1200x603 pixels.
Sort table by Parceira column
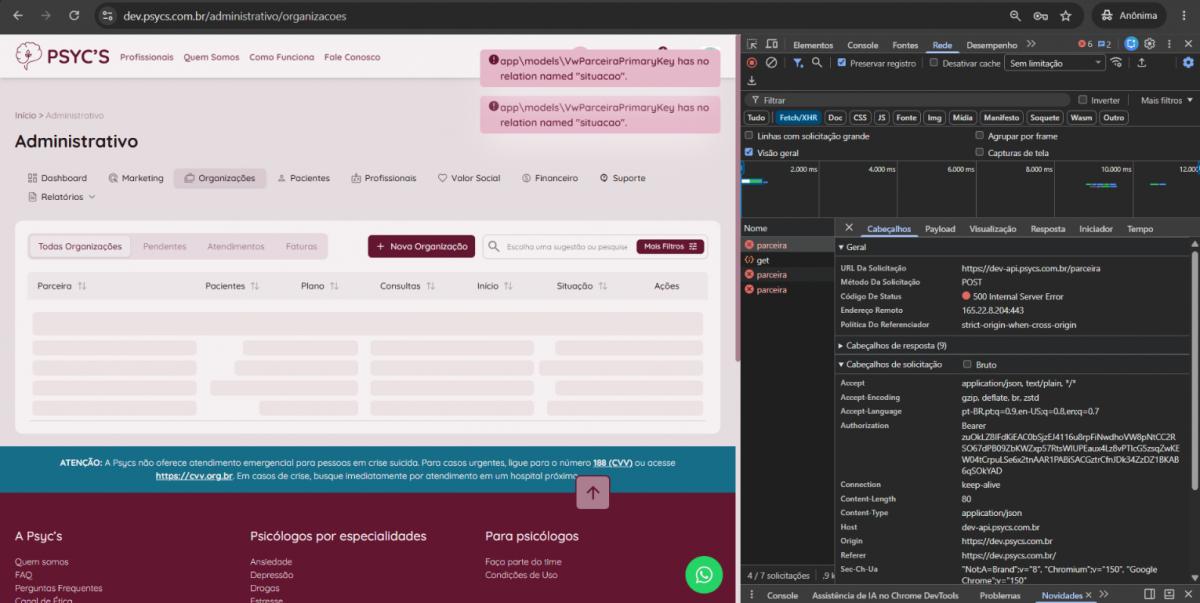pyautogui.click(x=62, y=286)
